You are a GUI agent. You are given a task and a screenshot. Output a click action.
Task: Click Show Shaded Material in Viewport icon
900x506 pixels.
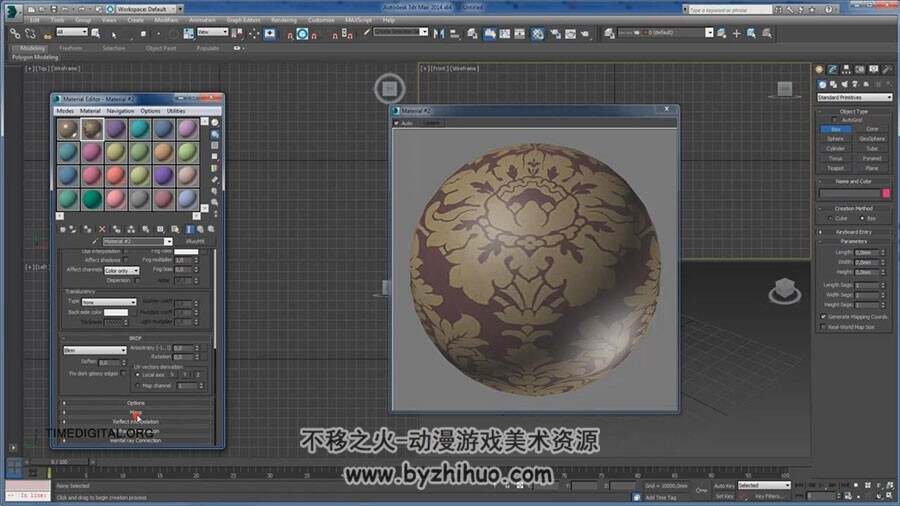[175, 229]
